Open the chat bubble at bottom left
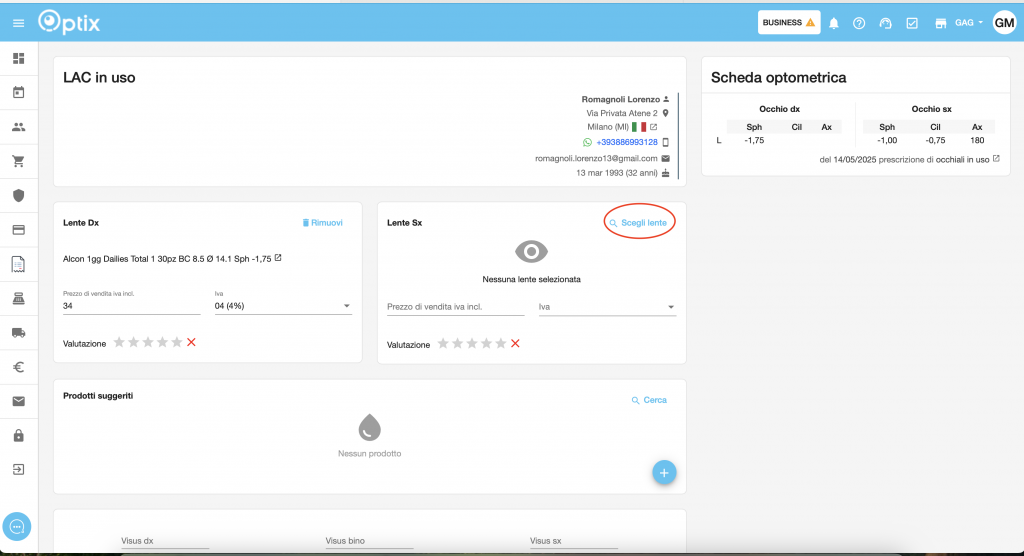This screenshot has width=1024, height=556. click(x=18, y=526)
